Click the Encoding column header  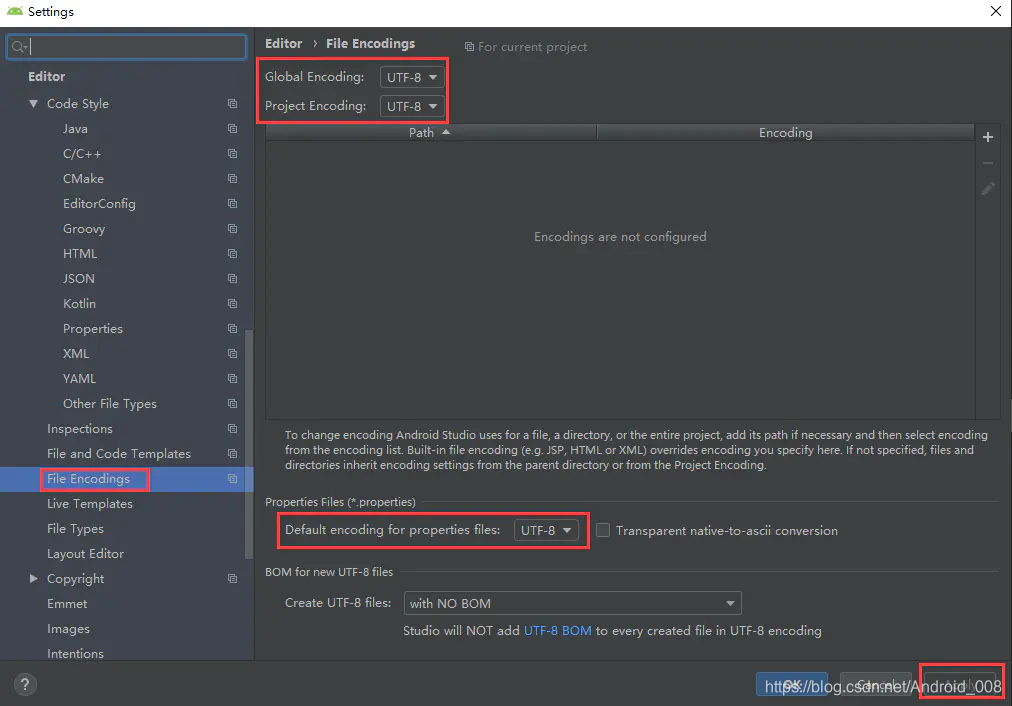pyautogui.click(x=785, y=132)
